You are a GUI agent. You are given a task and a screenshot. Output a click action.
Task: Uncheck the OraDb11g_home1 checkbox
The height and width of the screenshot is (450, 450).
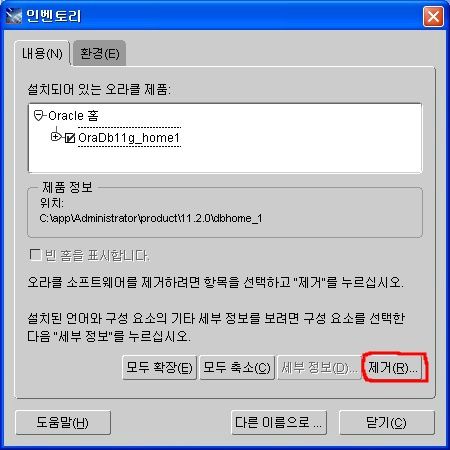coord(70,138)
